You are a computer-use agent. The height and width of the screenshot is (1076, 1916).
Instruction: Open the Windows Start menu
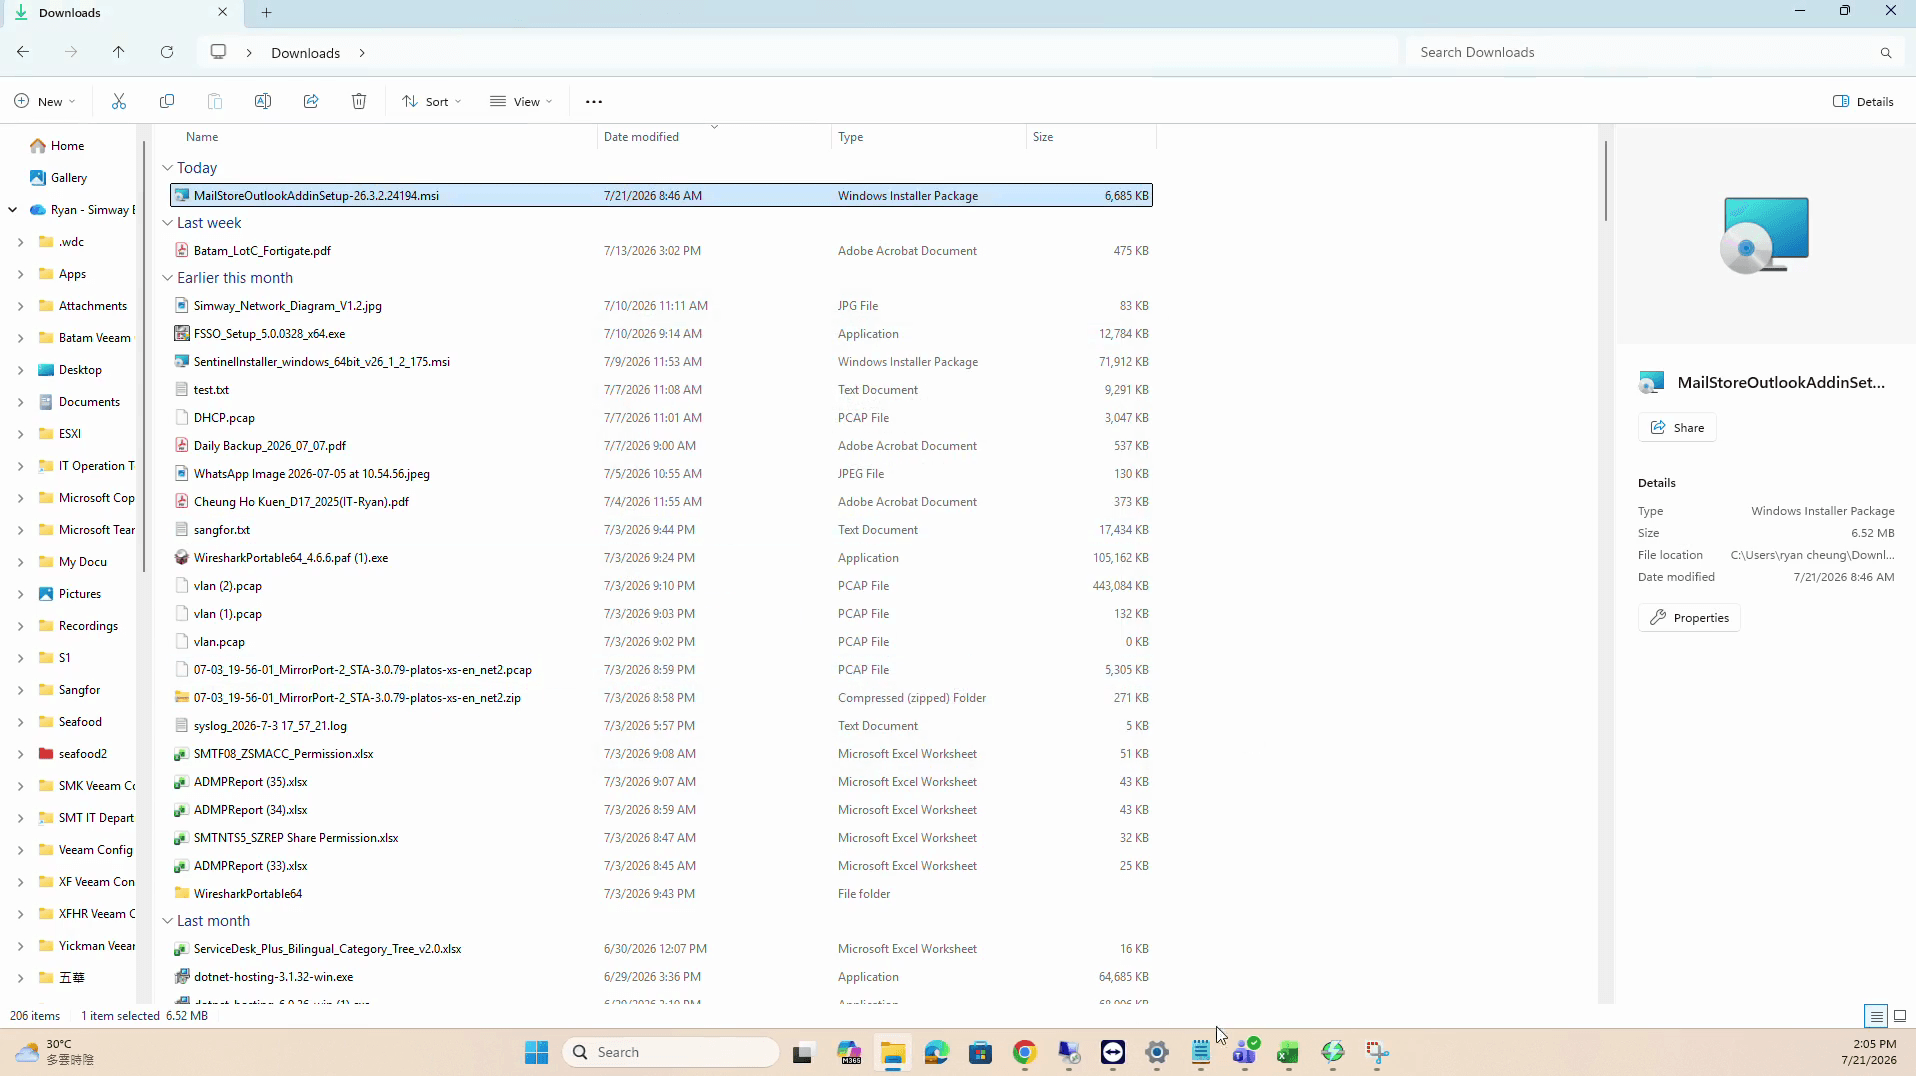(537, 1052)
